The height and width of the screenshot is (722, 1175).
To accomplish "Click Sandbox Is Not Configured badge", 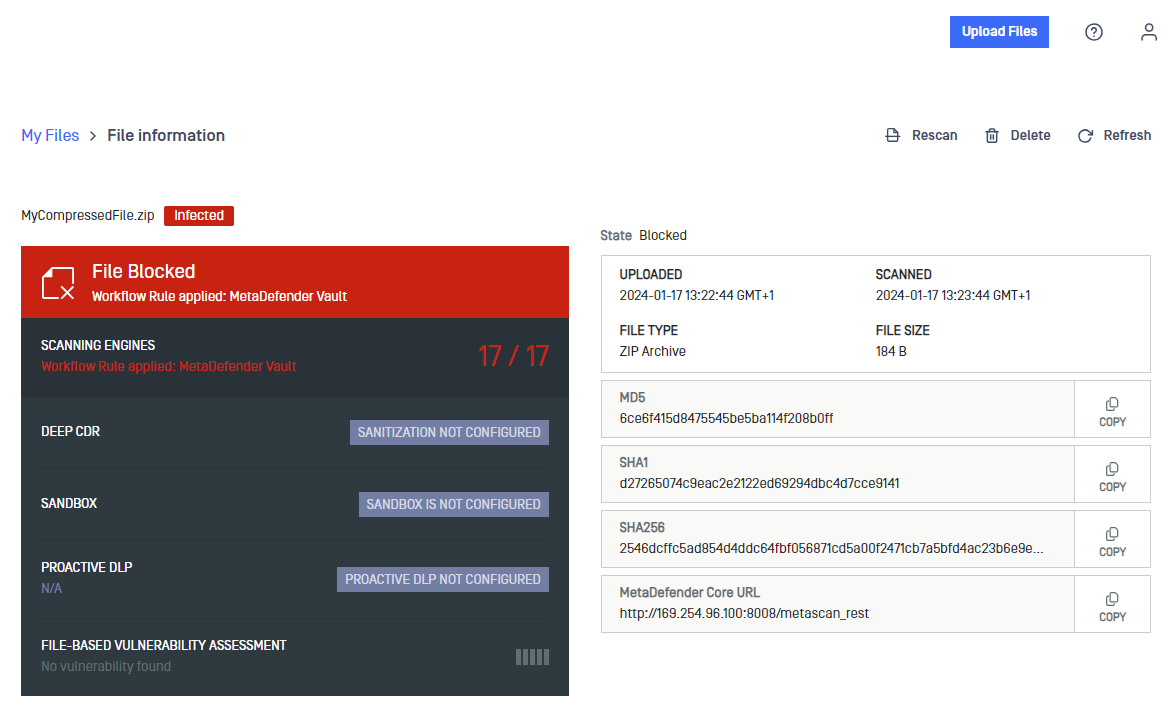I will 453,505.
